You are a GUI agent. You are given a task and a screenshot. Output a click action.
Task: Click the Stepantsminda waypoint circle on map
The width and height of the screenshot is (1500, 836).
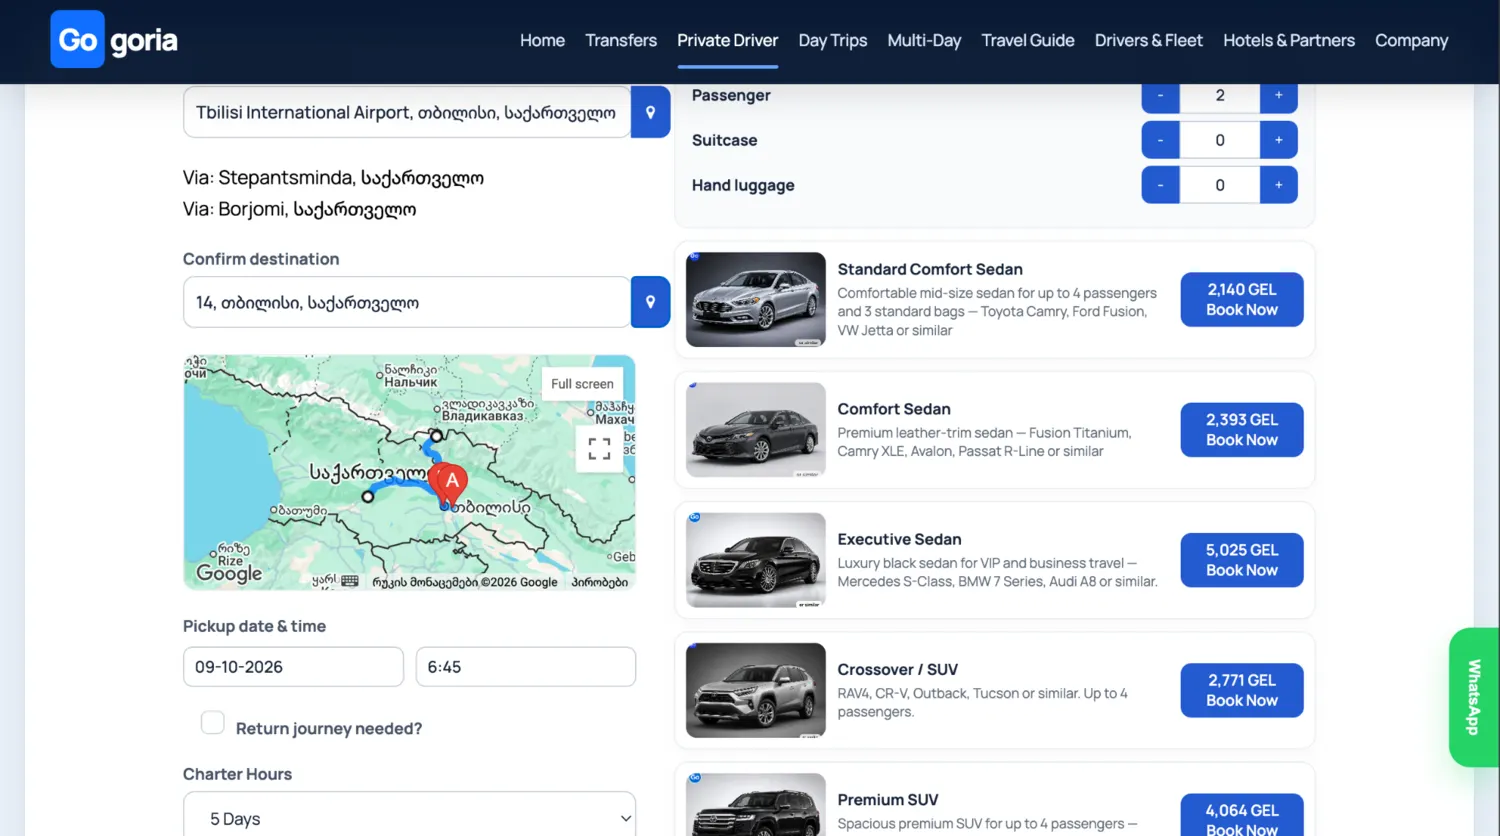pos(436,435)
